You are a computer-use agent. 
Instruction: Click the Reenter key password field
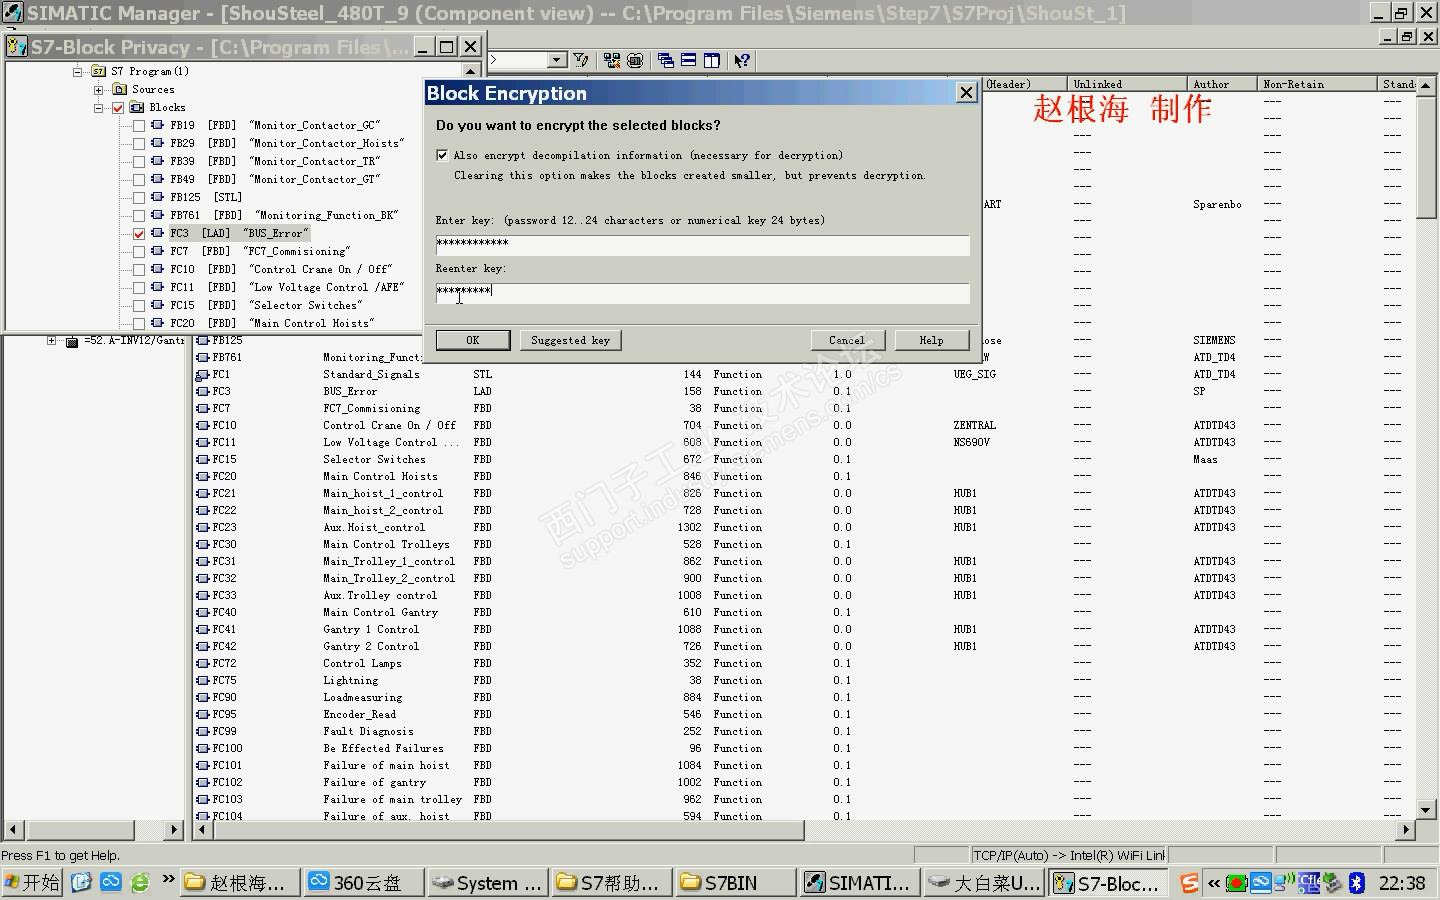point(702,292)
